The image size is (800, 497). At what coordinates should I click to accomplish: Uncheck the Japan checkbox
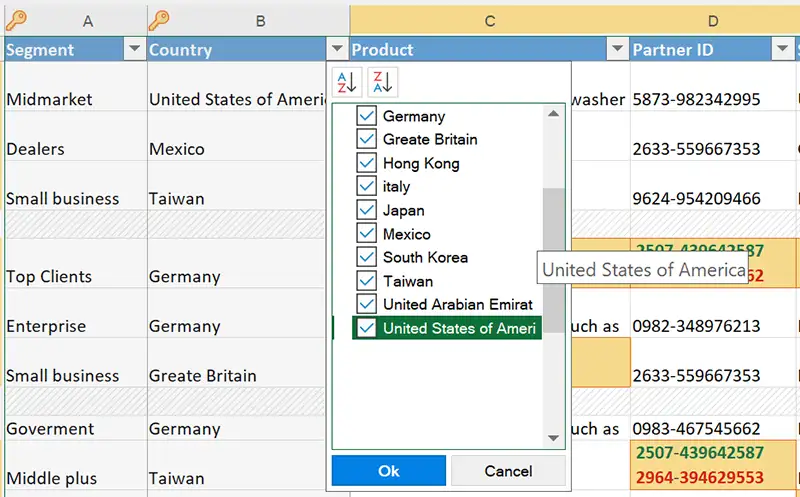pos(366,210)
